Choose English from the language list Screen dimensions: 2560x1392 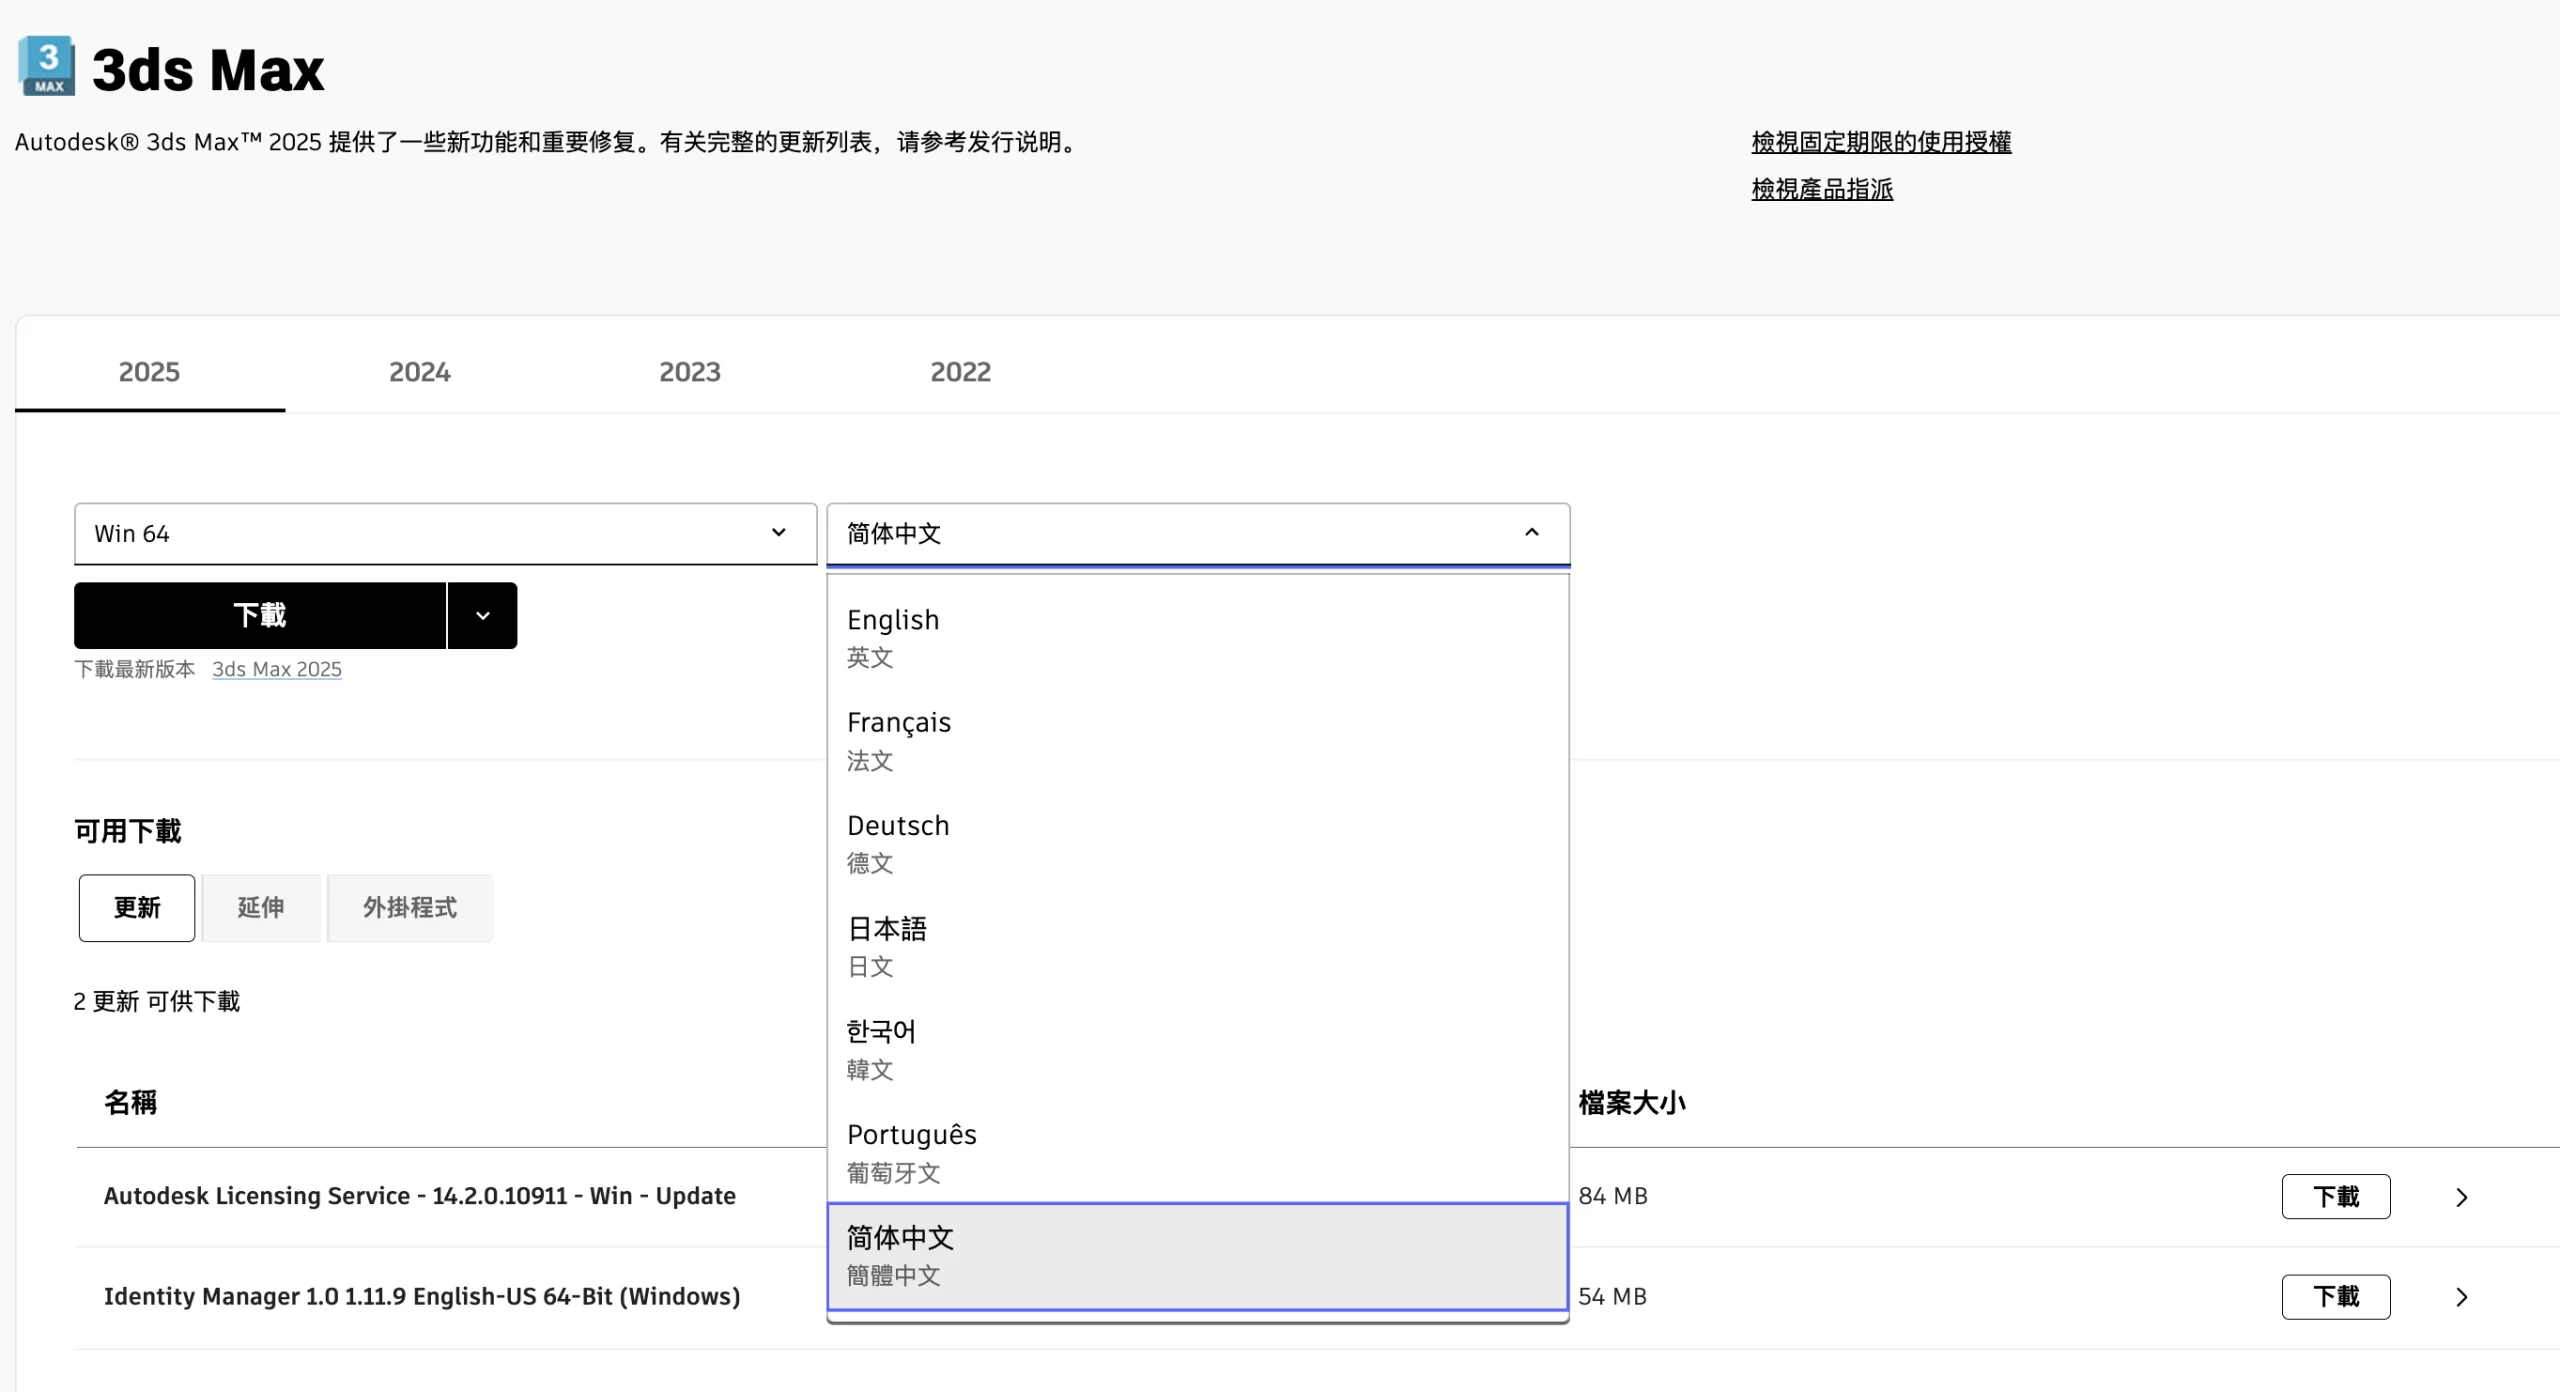point(893,636)
